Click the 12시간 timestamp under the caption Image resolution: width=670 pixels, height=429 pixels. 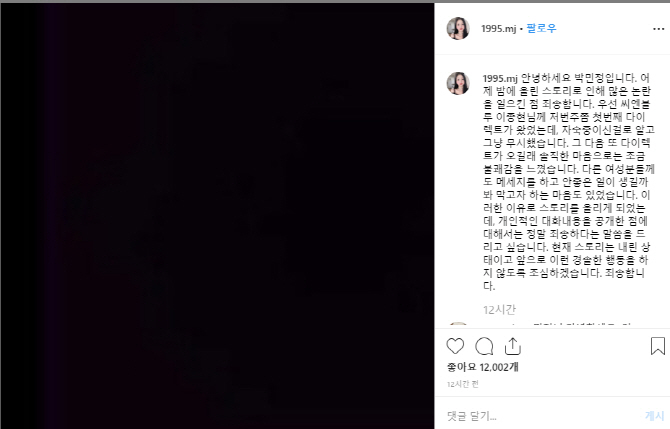pos(499,309)
